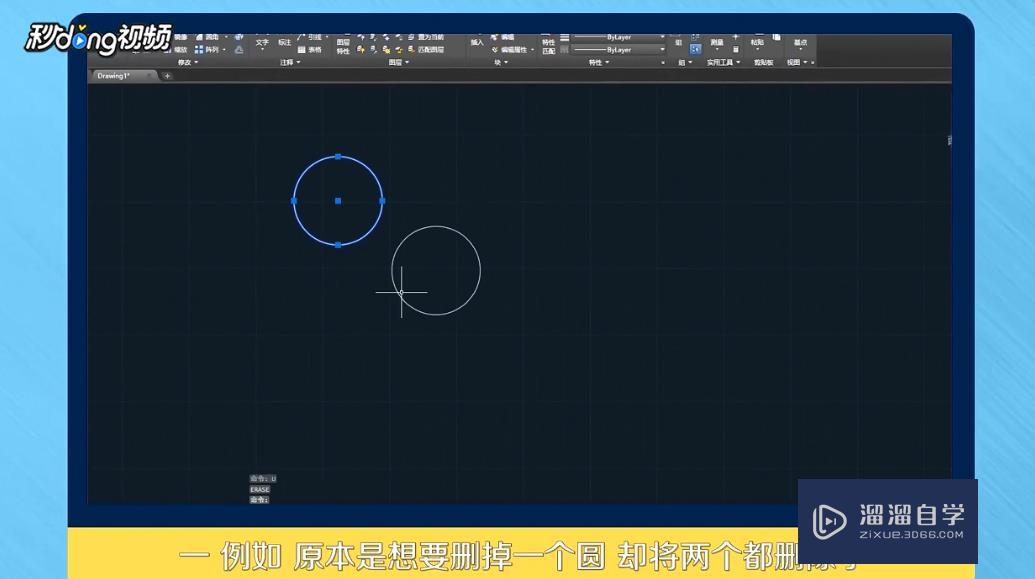Click the 编辑 (Edit block) tool
The width and height of the screenshot is (1035, 579).
tap(503, 37)
